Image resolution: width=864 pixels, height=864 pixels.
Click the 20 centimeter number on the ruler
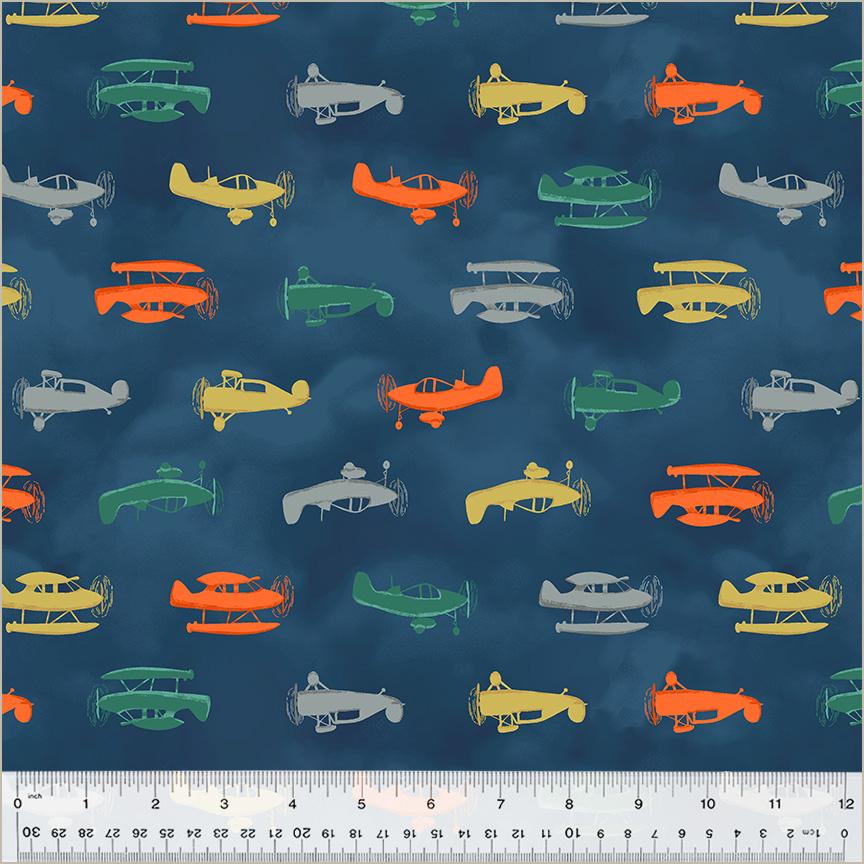(302, 832)
